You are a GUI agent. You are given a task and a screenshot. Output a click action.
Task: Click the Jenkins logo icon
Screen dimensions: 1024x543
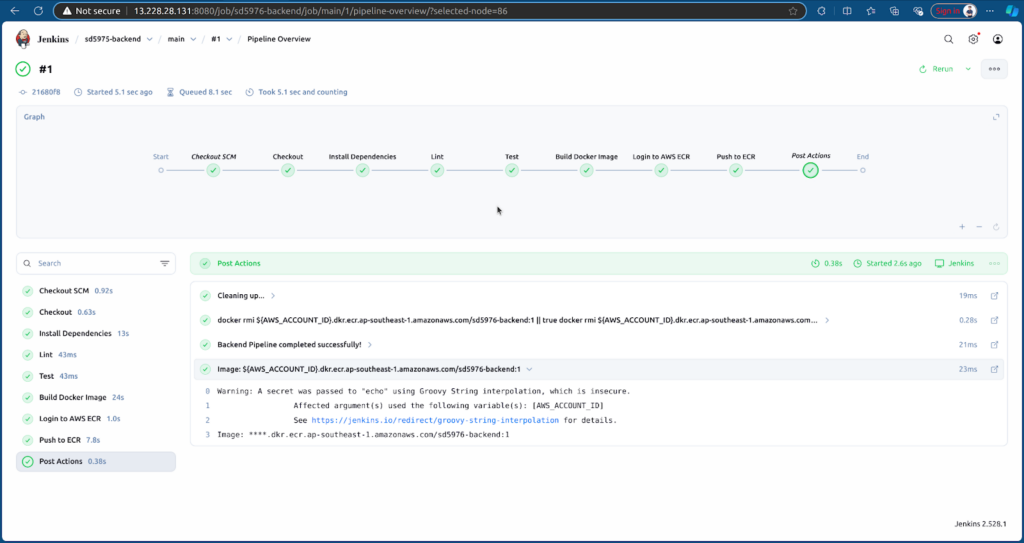pos(23,39)
